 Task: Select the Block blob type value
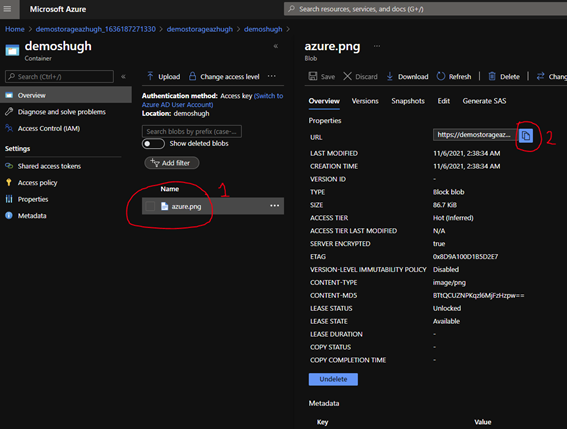tap(449, 192)
